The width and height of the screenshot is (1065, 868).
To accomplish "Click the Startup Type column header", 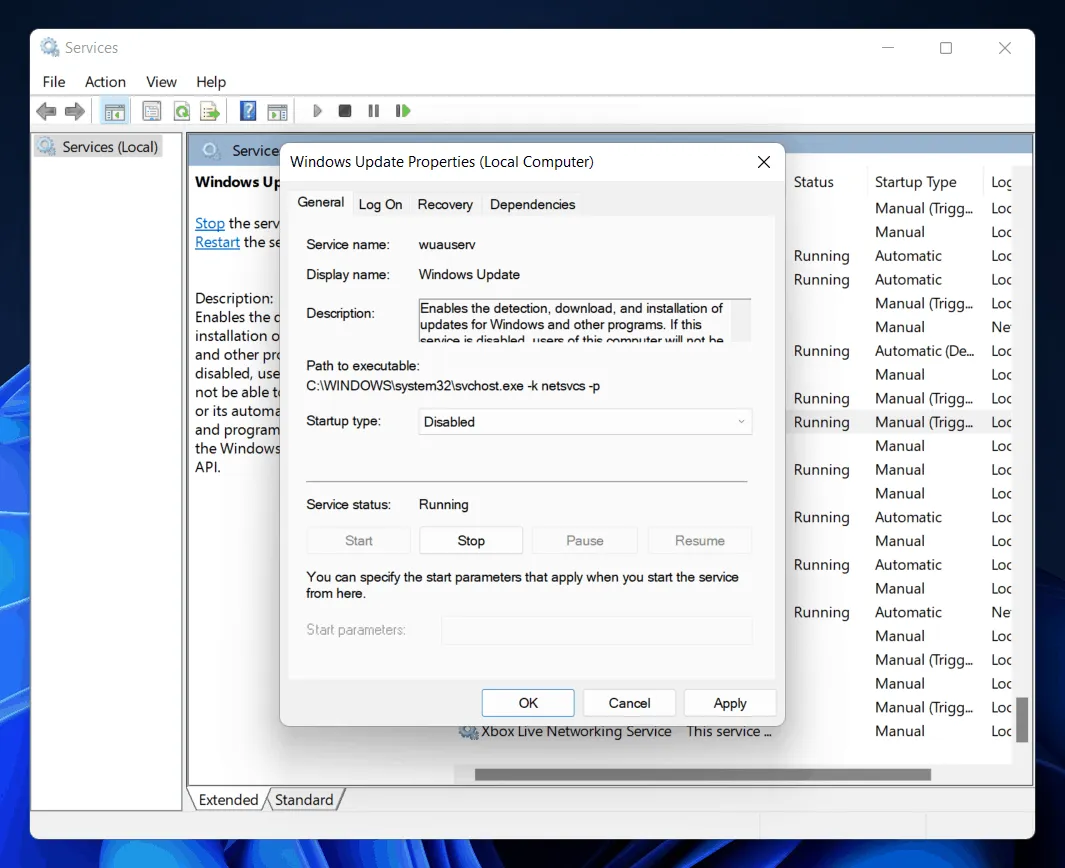I will pyautogui.click(x=915, y=182).
